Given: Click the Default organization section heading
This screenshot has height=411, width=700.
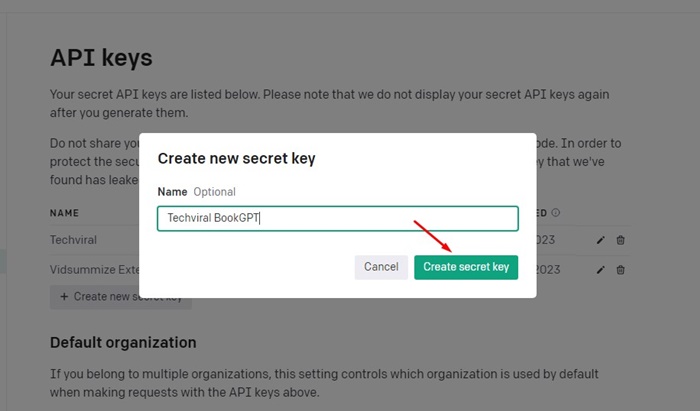Looking at the screenshot, I should 123,342.
